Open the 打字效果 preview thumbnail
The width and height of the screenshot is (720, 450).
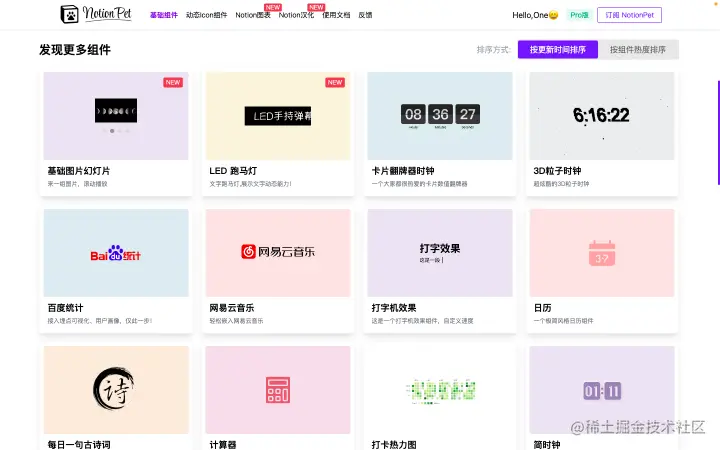[x=440, y=253]
